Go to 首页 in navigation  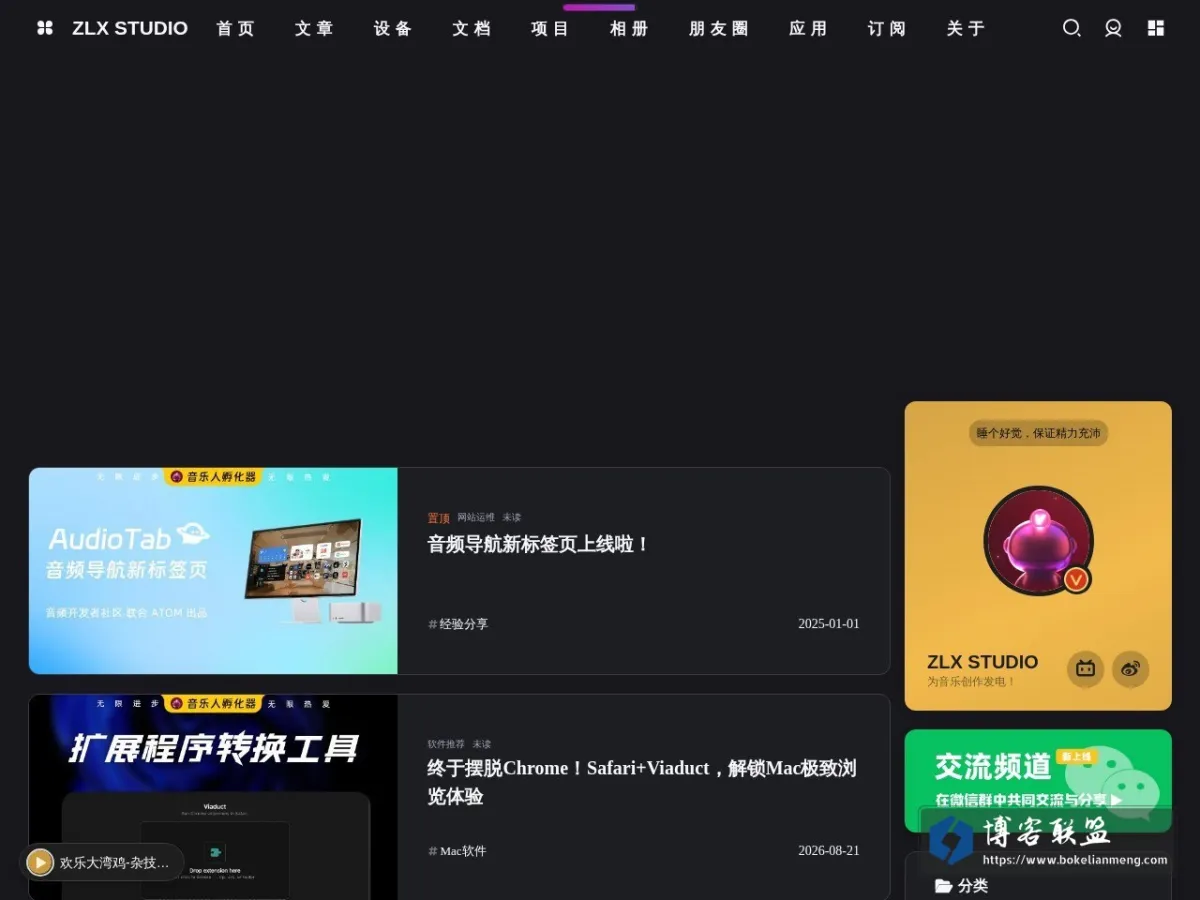click(x=236, y=28)
